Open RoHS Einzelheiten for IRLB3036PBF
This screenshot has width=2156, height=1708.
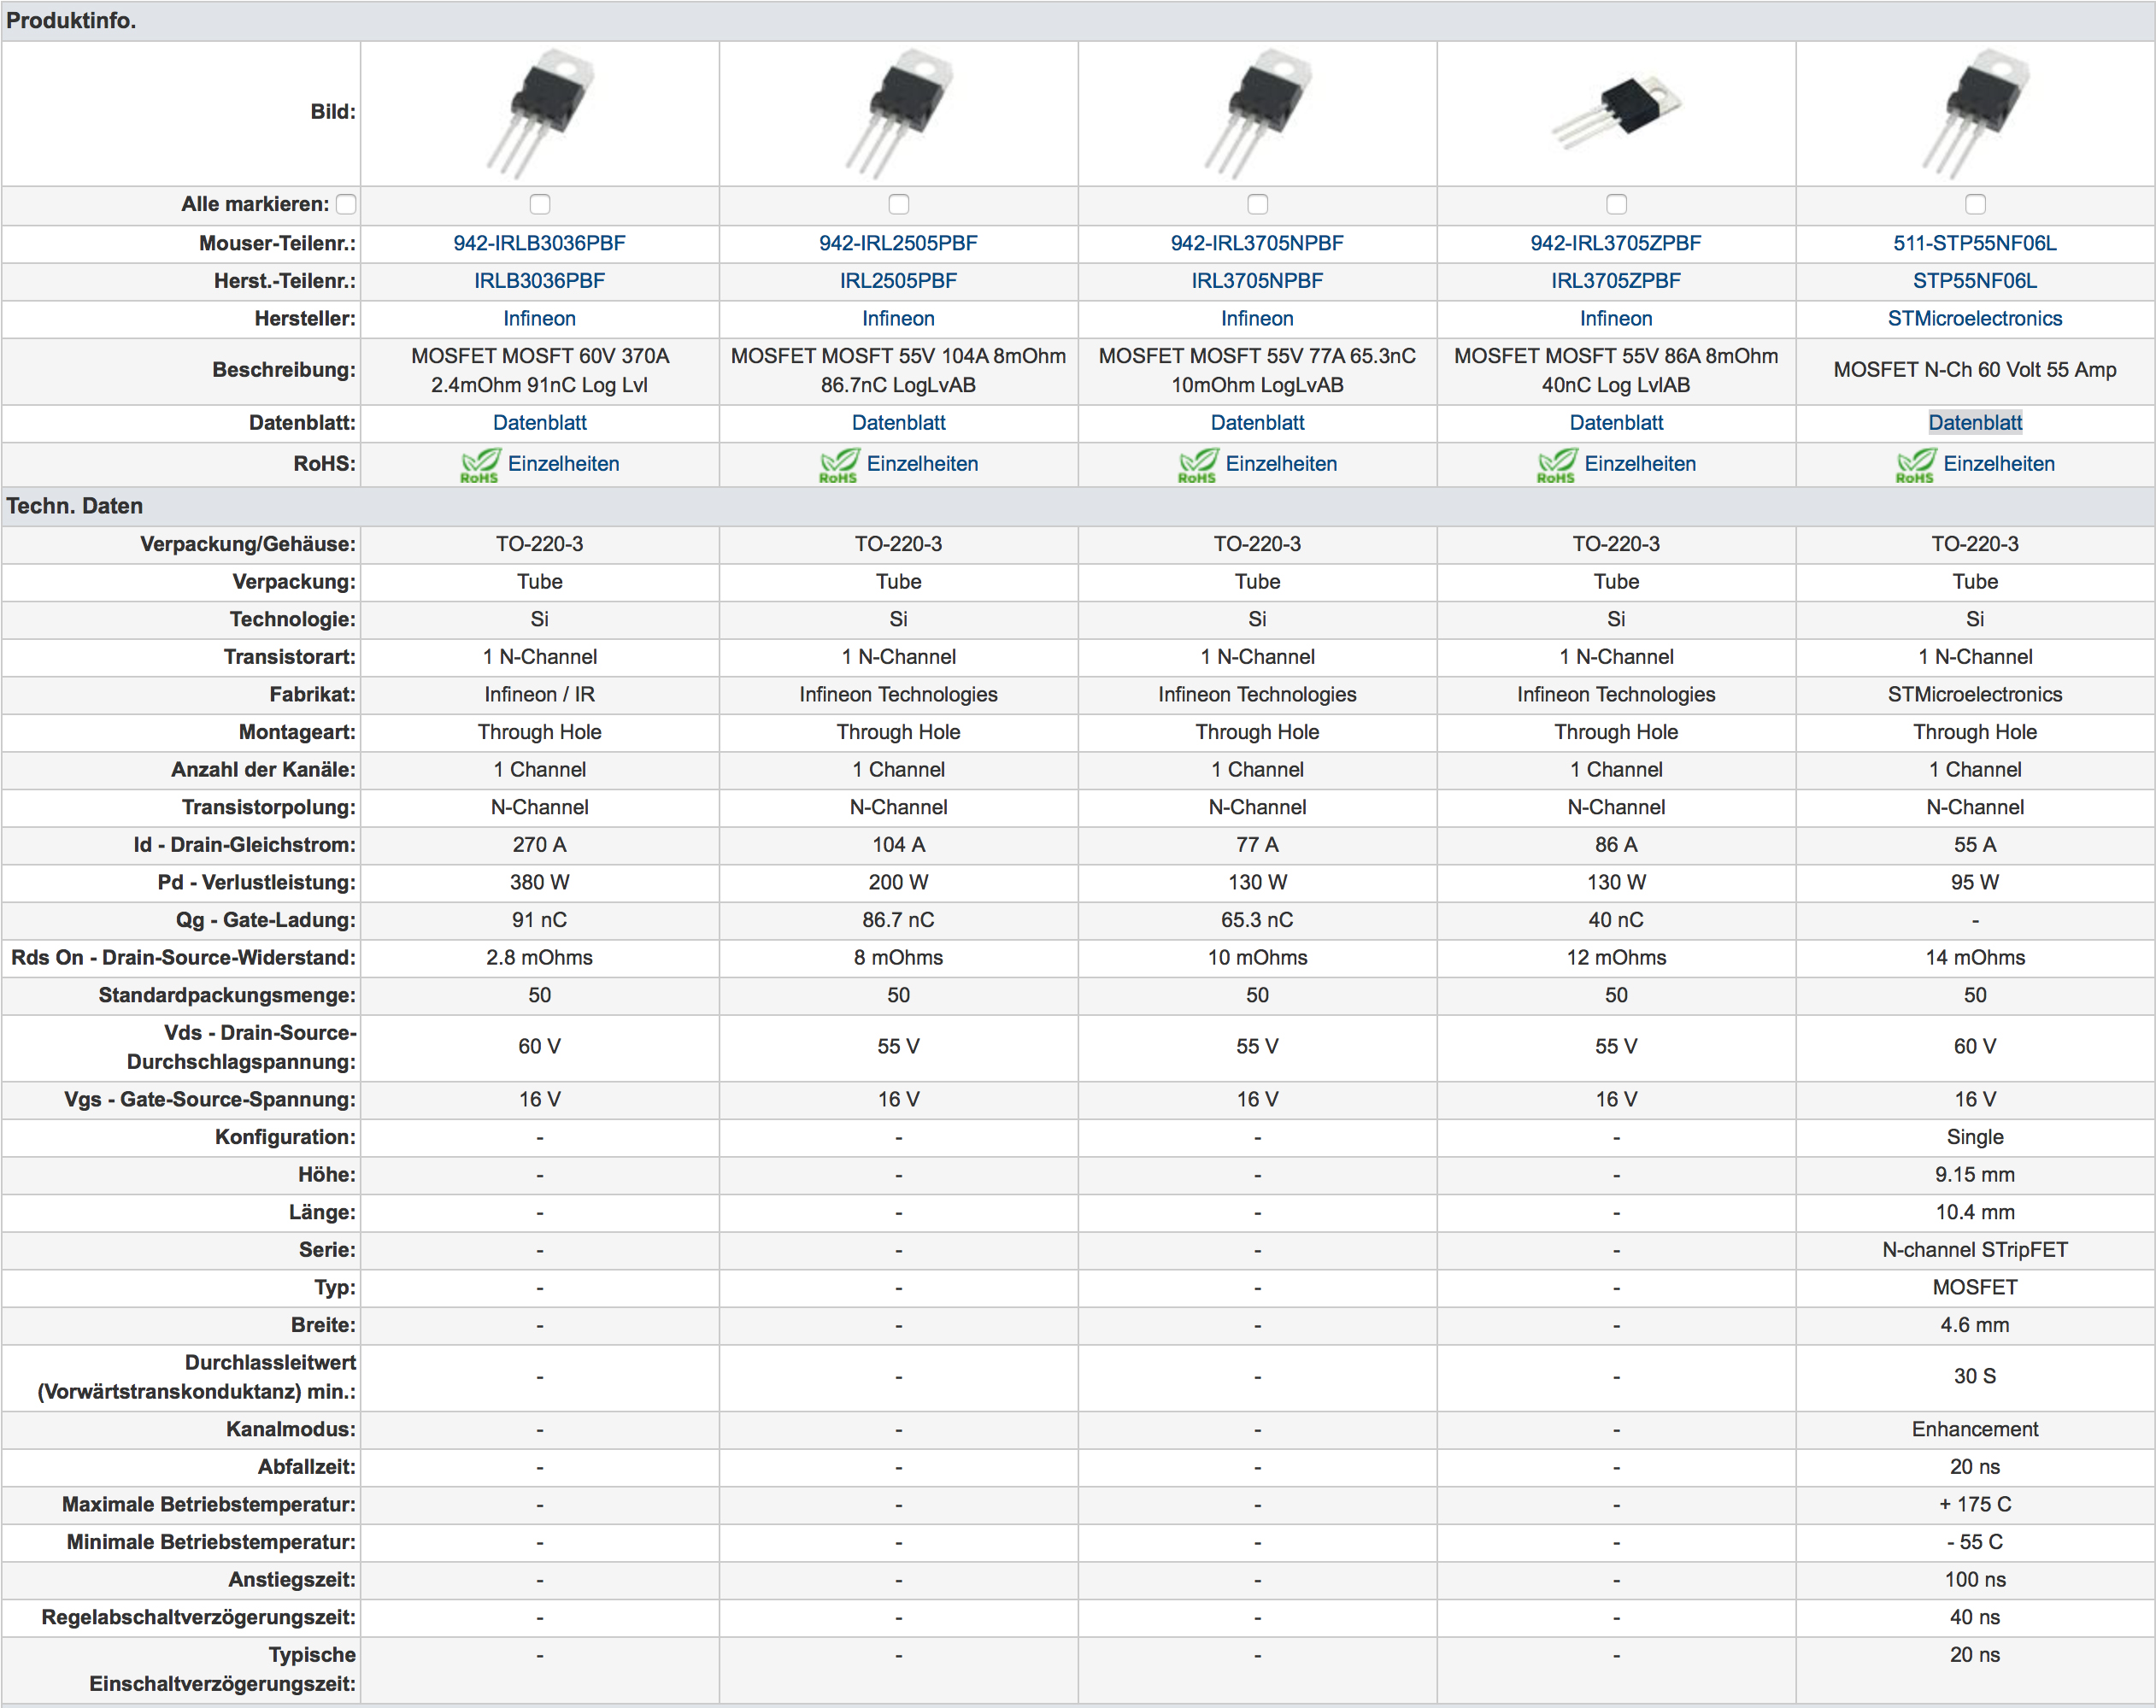point(564,464)
